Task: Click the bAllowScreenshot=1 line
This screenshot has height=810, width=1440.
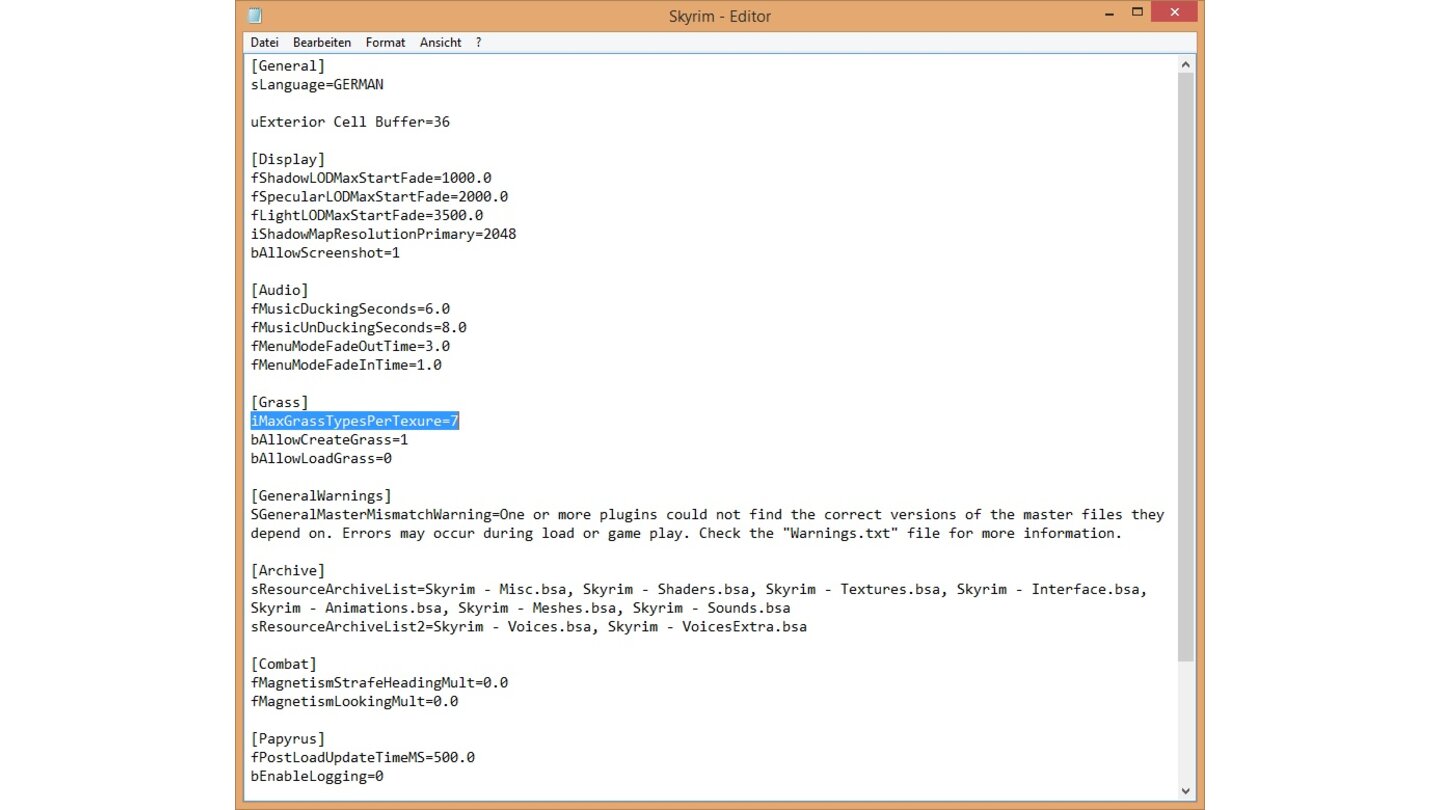Action: pyautogui.click(x=325, y=253)
